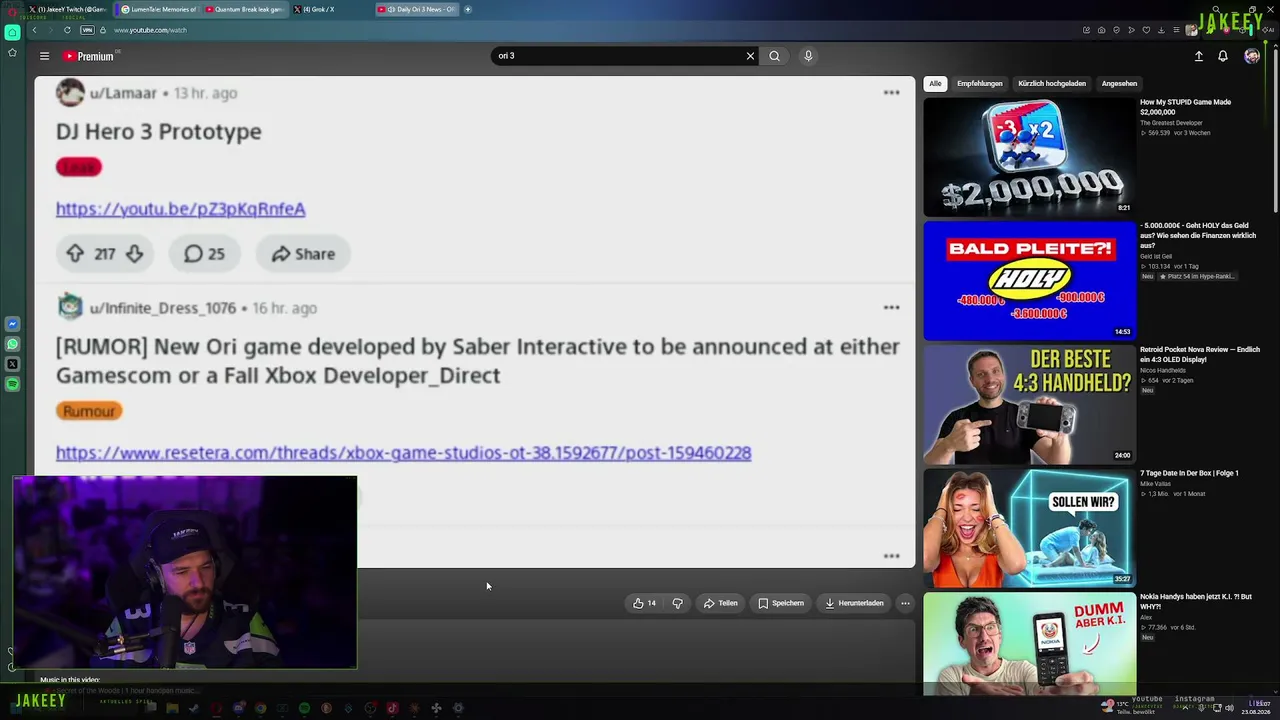1280x720 pixels.
Task: Select the 'Alle' filter chip
Action: coord(935,84)
